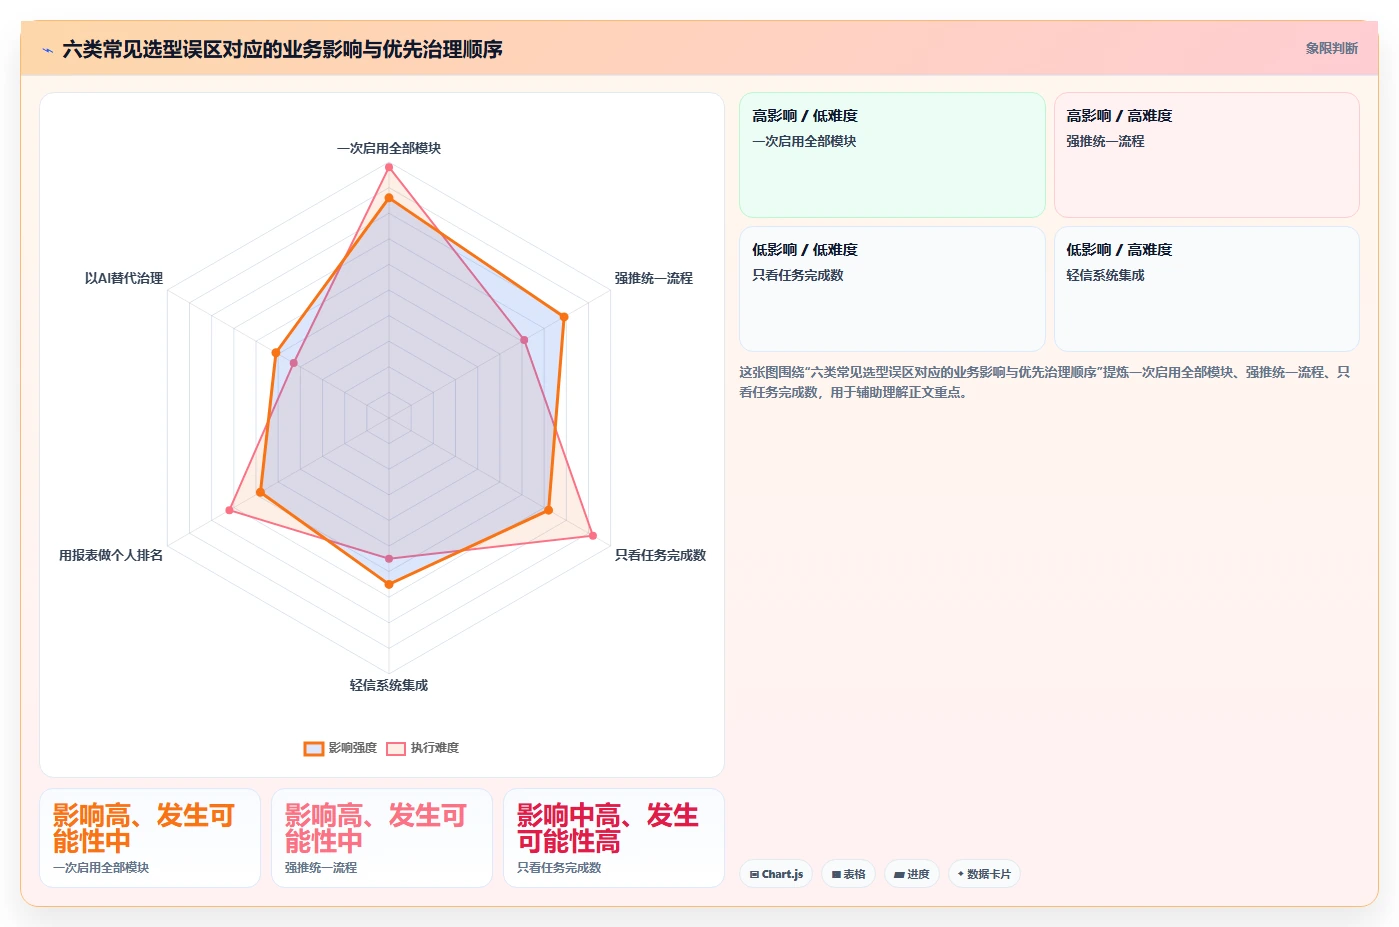This screenshot has height=927, width=1399.
Task: Click 强推统一流程 under the pink bottom heading
Action: tap(321, 868)
